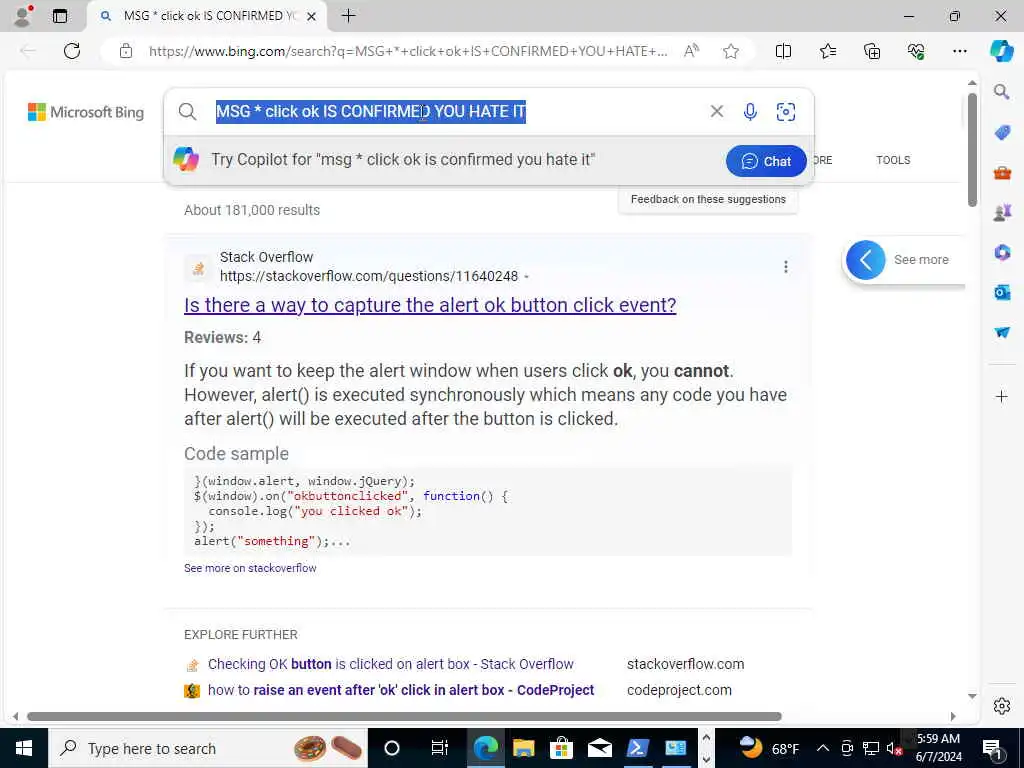
Task: Click the search magnifier in Bing box
Action: 187,112
